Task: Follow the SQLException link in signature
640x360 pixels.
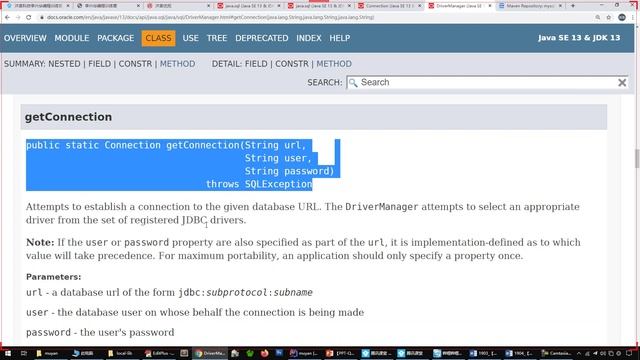Action: [278, 184]
